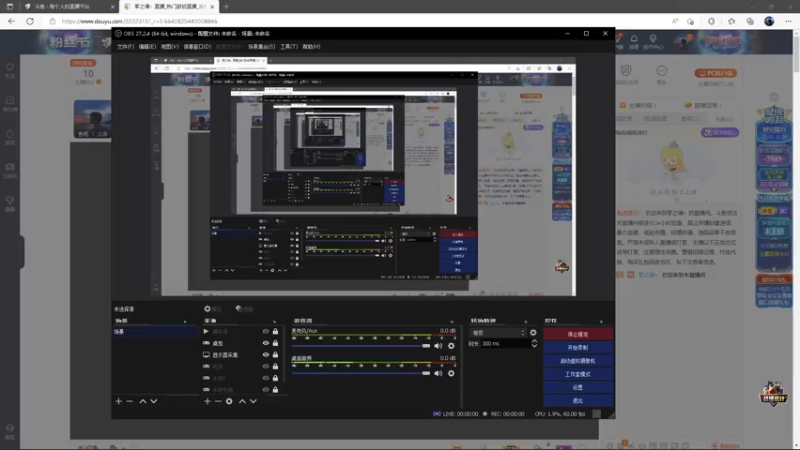
Task: Click the read aloud icon in the address bar
Action: [x=675, y=21]
